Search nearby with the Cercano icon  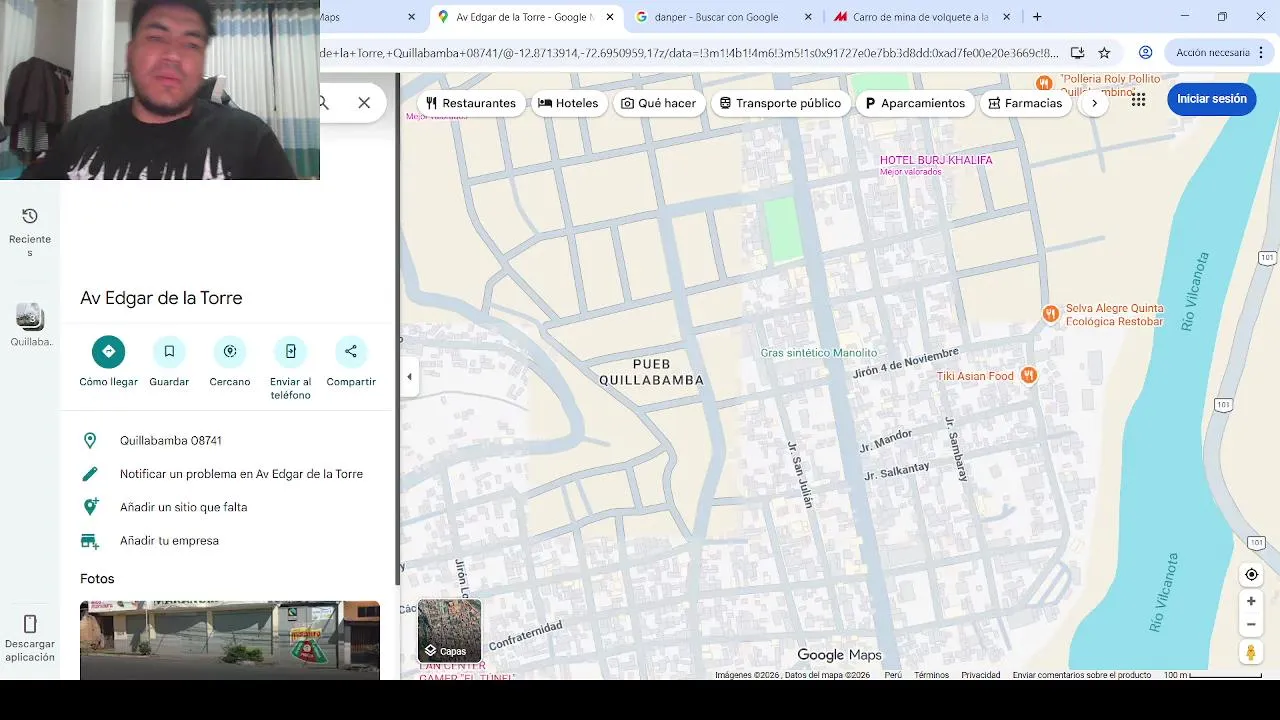tap(230, 351)
